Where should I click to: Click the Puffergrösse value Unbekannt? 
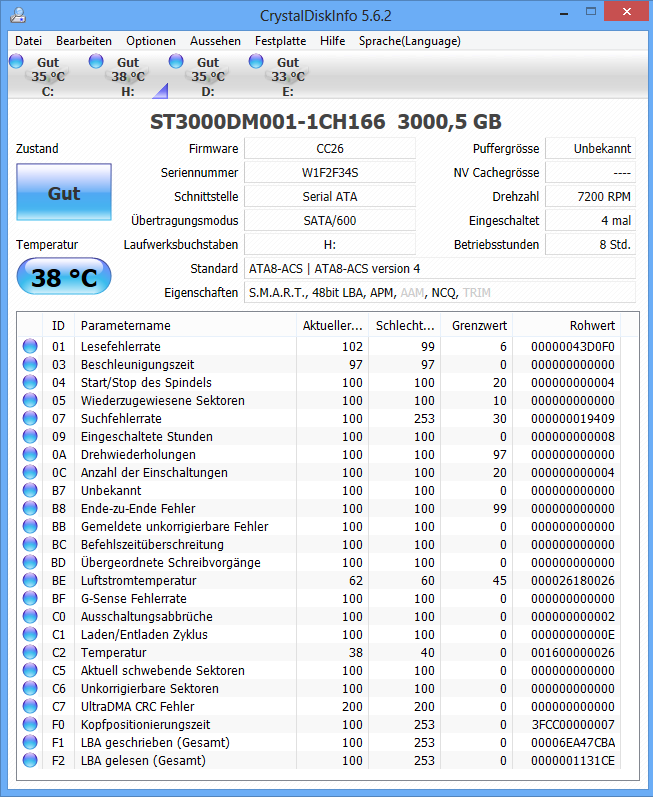pyautogui.click(x=590, y=148)
